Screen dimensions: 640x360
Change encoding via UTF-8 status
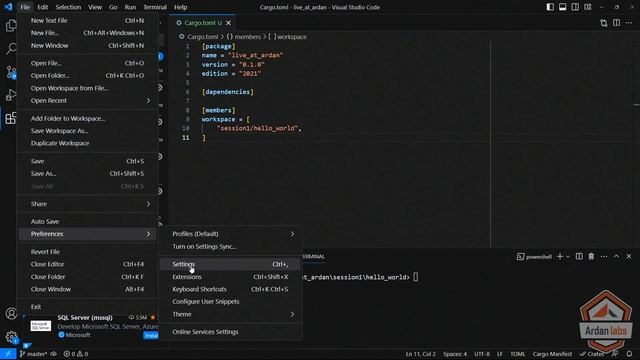(x=482, y=354)
